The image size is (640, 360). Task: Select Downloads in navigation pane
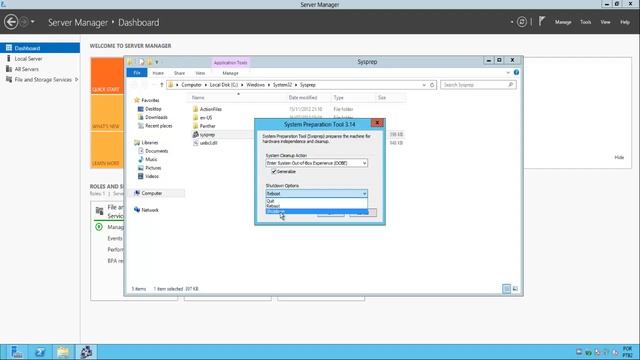156,117
